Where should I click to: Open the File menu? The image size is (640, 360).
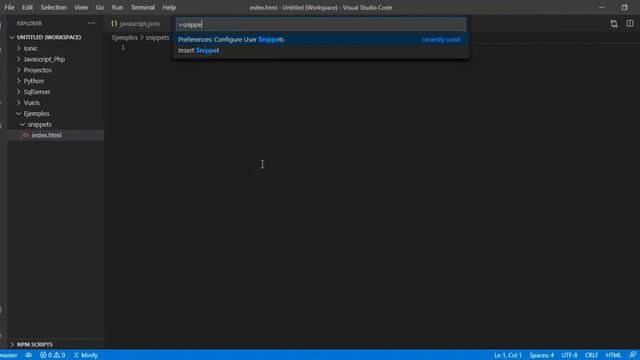[9, 7]
